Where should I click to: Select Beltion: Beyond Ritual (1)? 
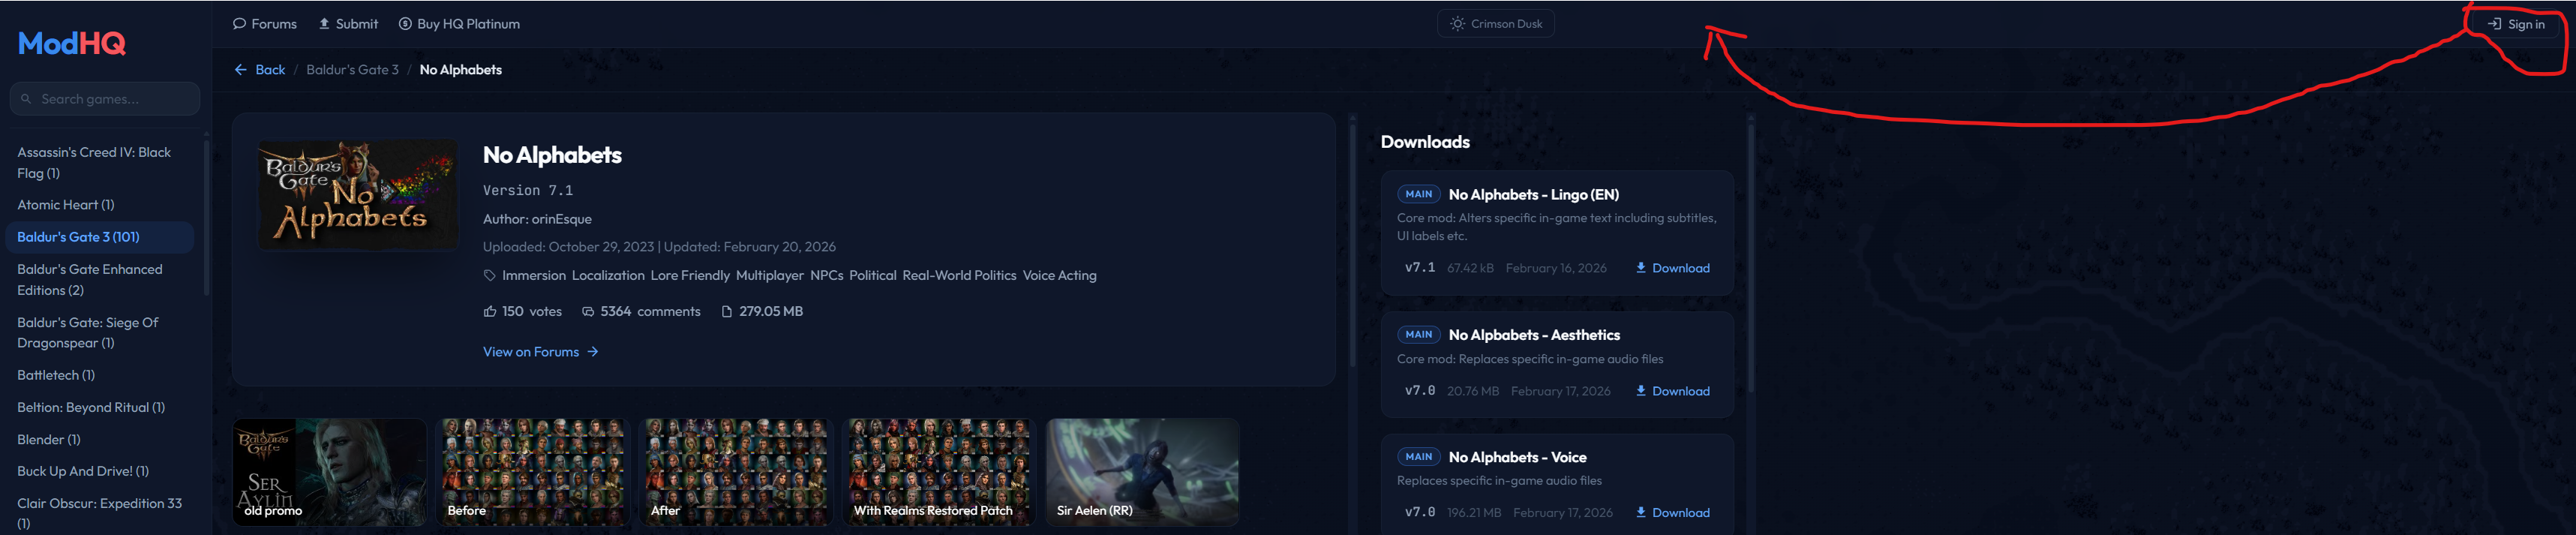91,407
